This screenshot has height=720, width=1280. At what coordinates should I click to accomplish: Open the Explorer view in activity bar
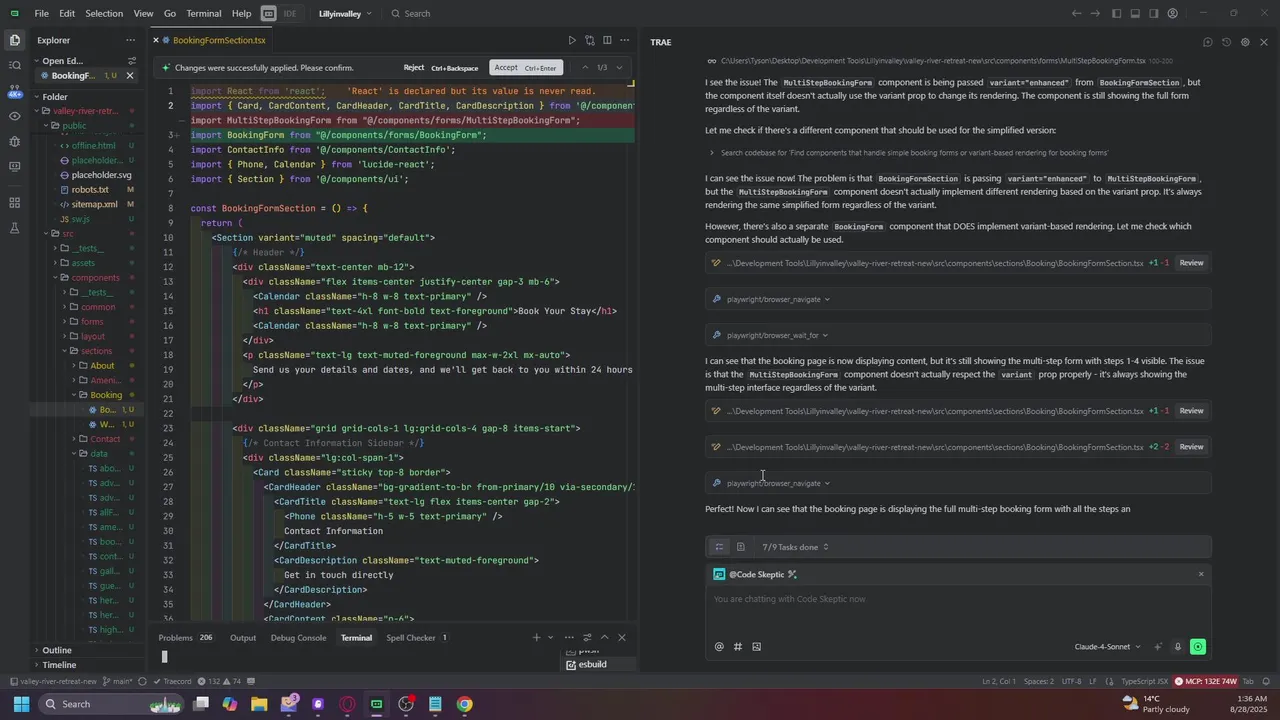tap(14, 40)
